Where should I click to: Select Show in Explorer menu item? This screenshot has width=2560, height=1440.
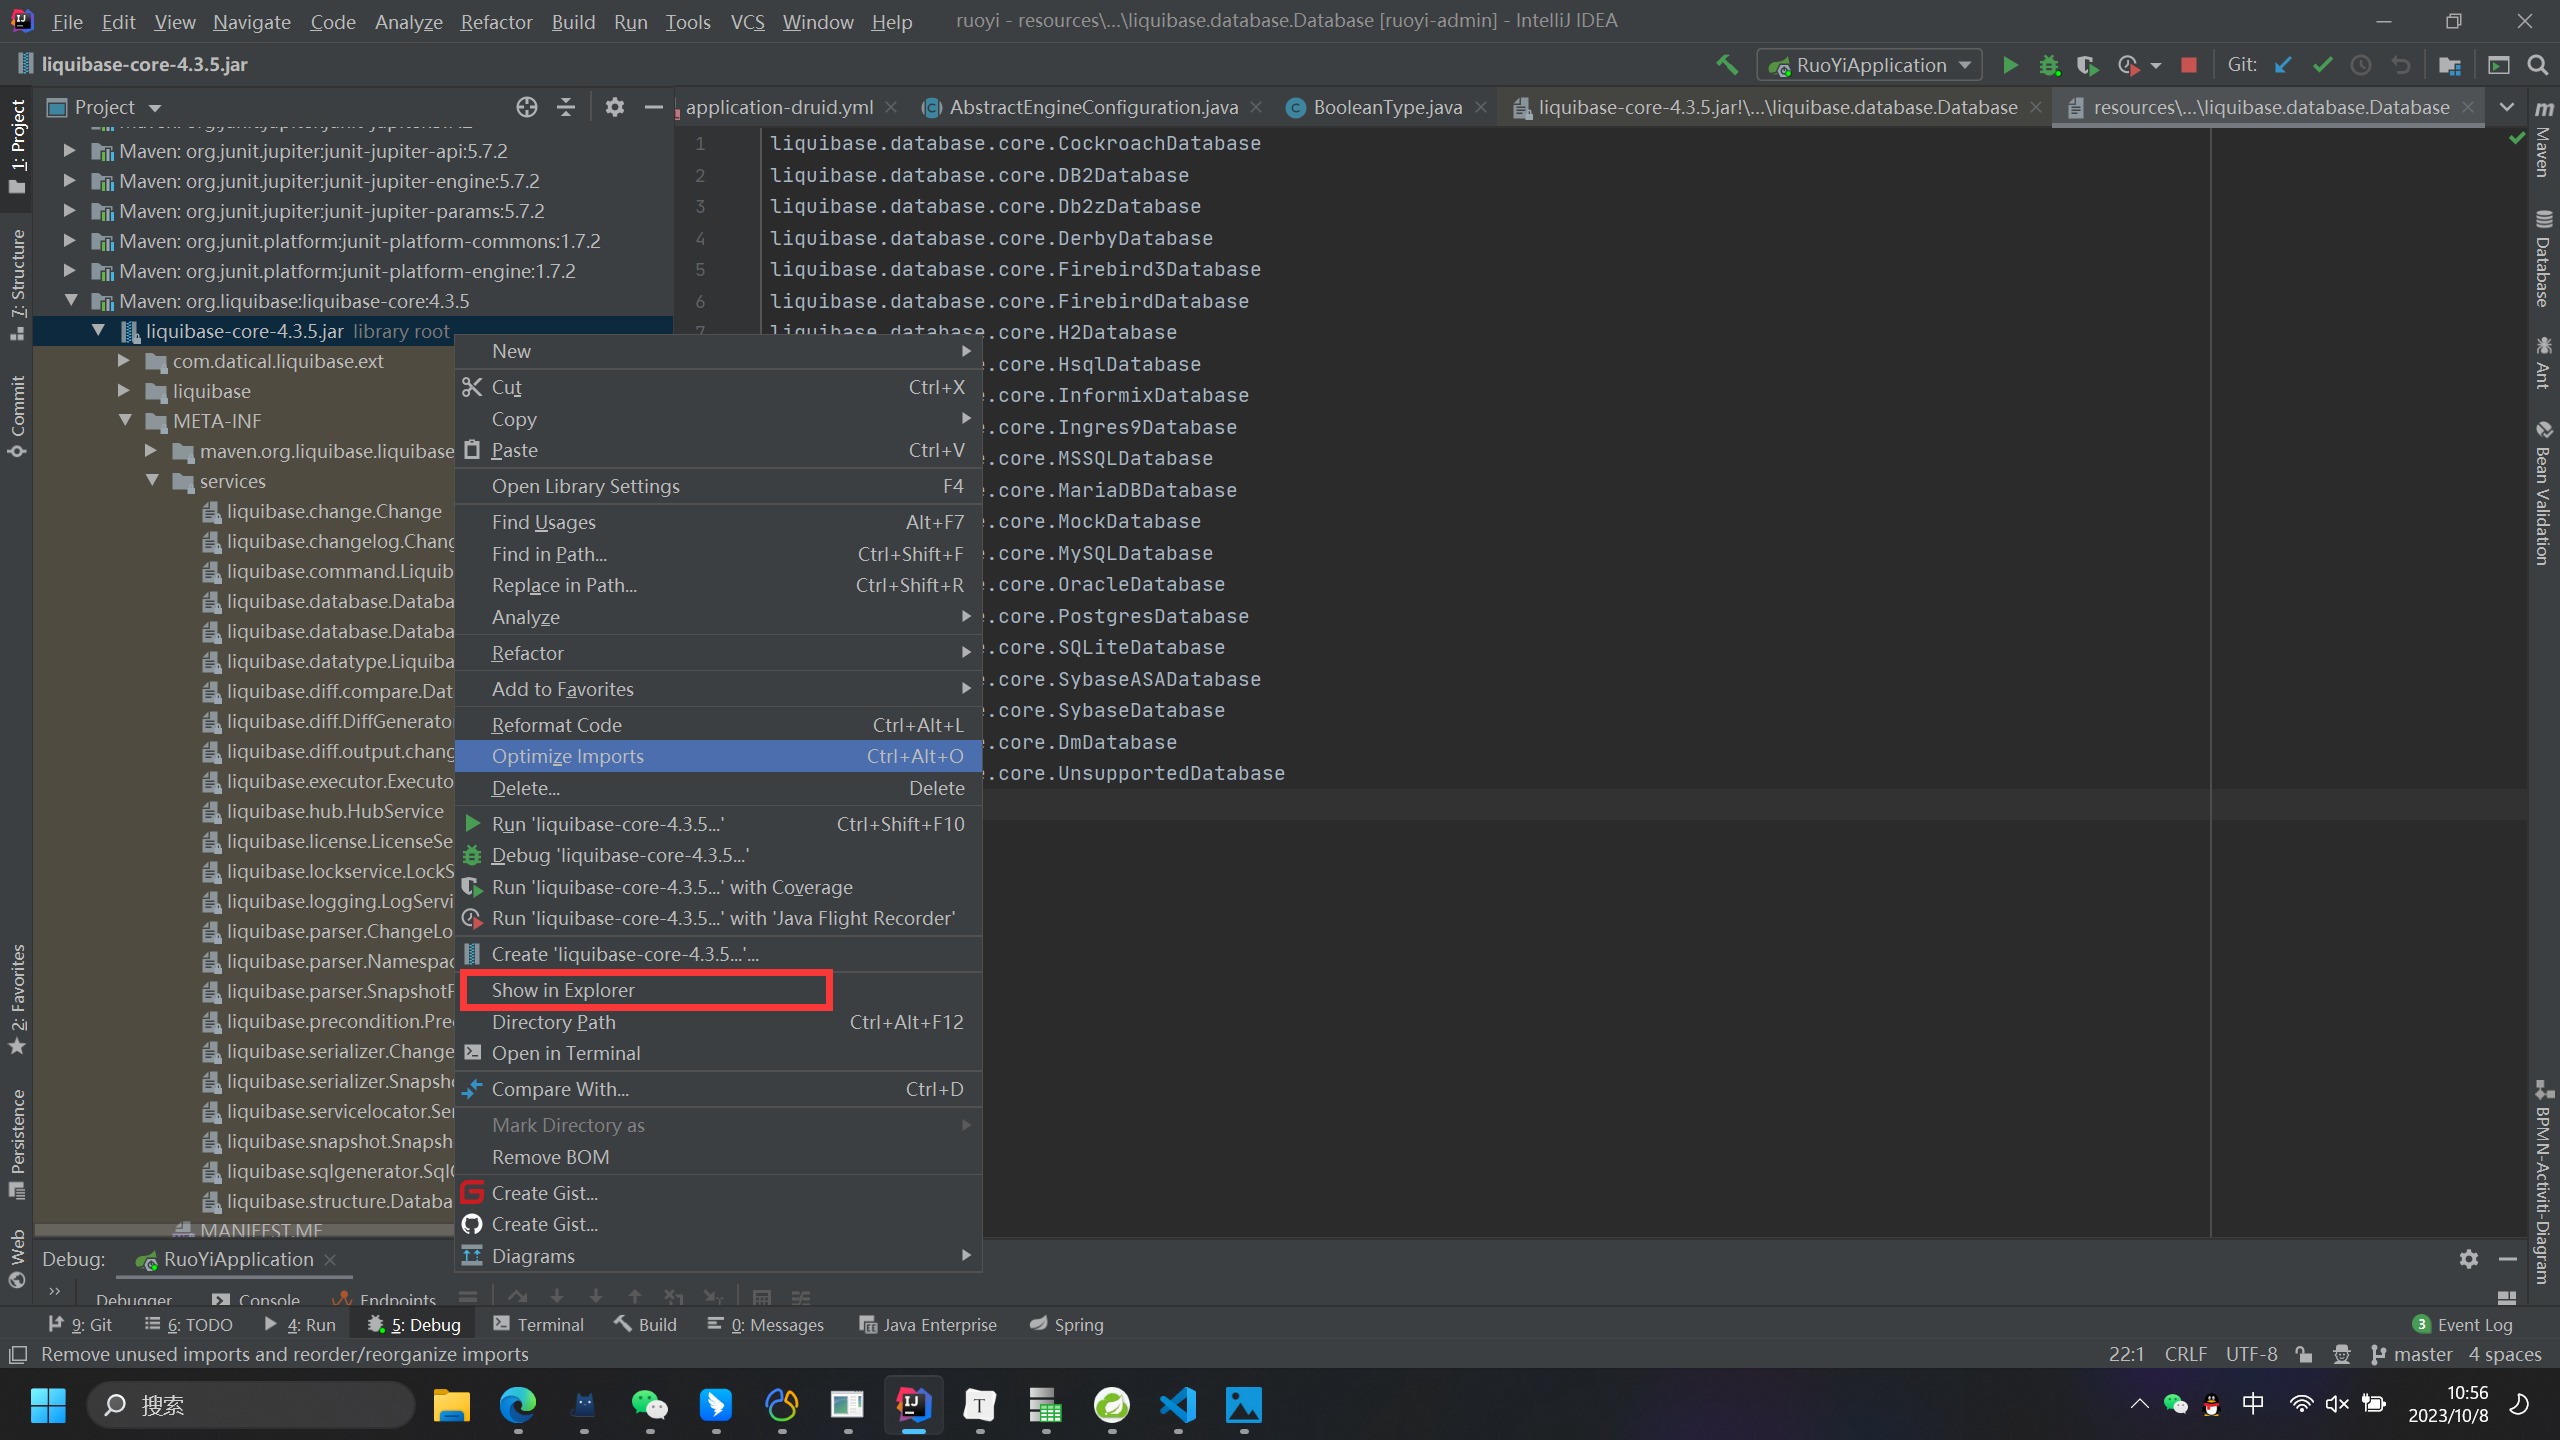563,990
